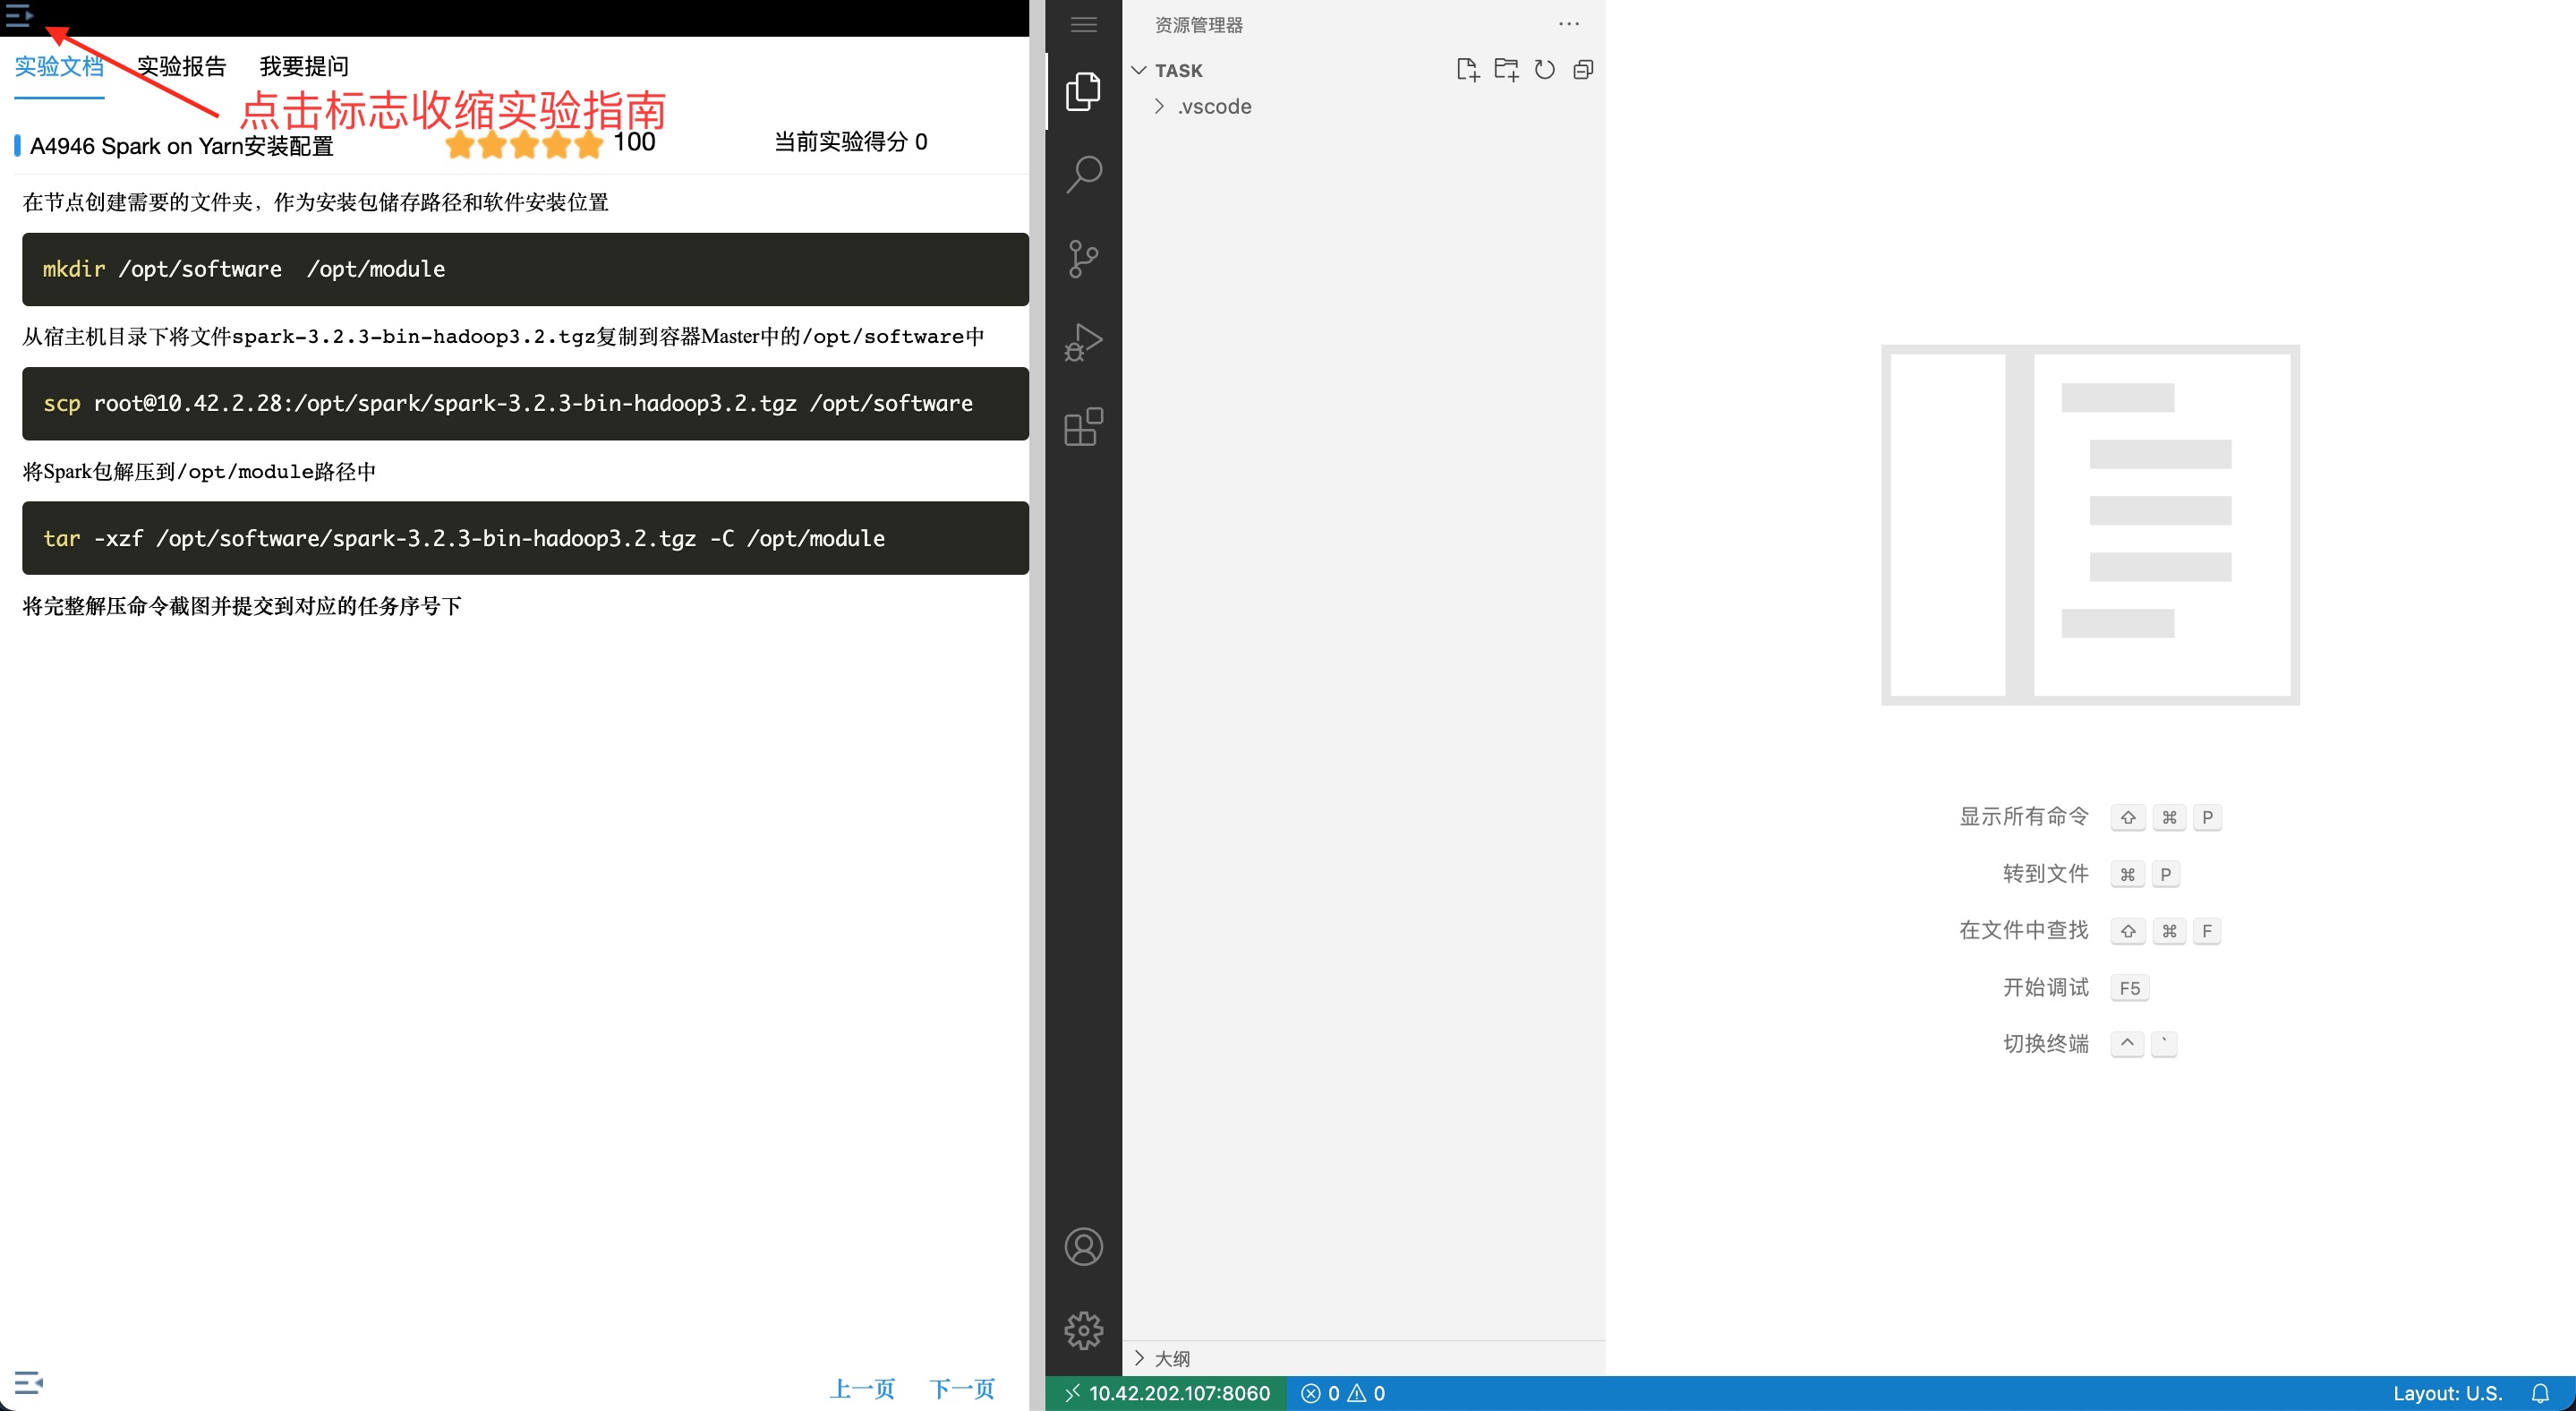Toggle the top-left guide collapse icon
Image resolution: width=2576 pixels, height=1411 pixels.
[x=19, y=16]
